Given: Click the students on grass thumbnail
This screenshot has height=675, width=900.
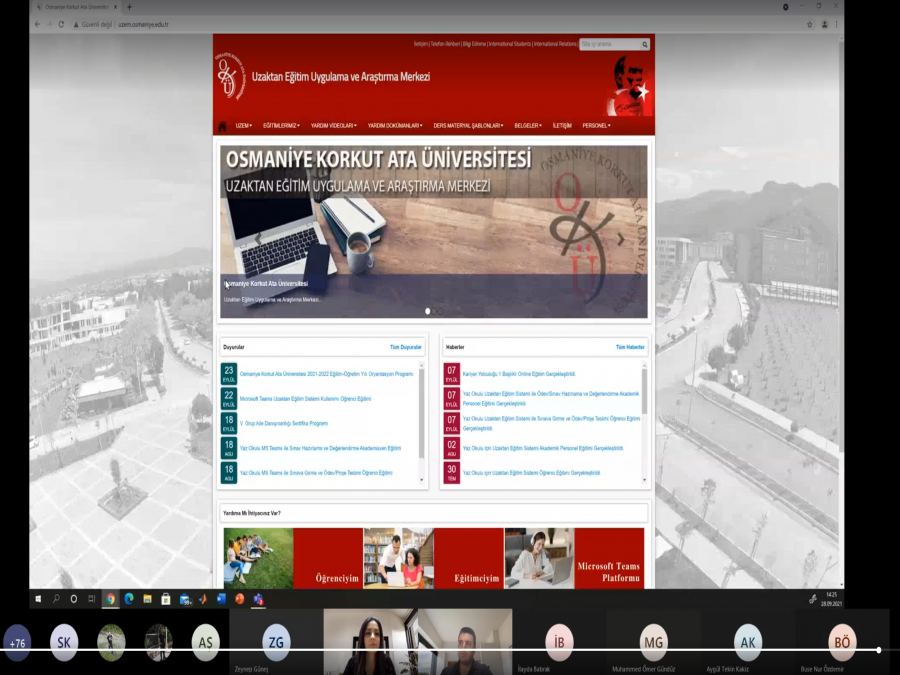Looking at the screenshot, I should (258, 558).
